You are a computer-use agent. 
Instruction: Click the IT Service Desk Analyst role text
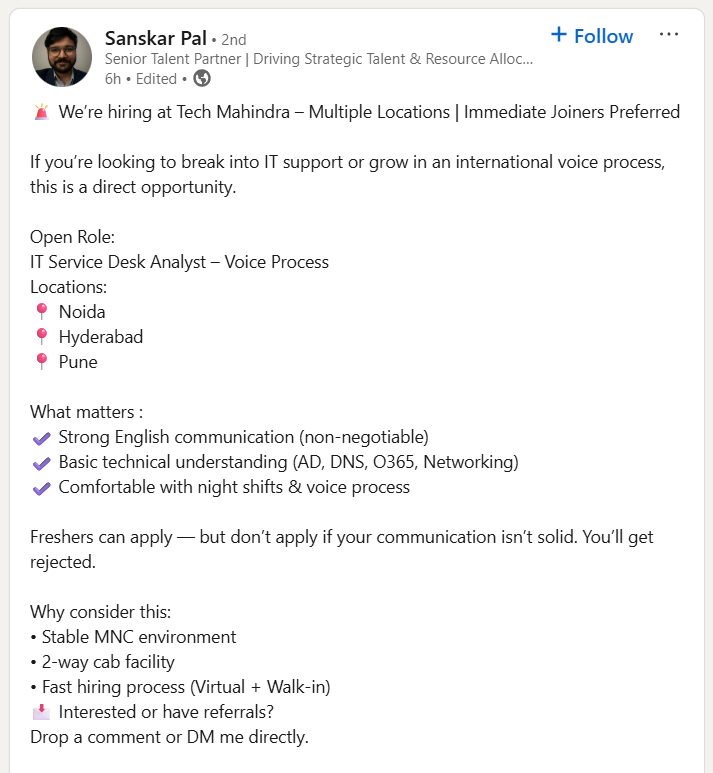pos(179,262)
